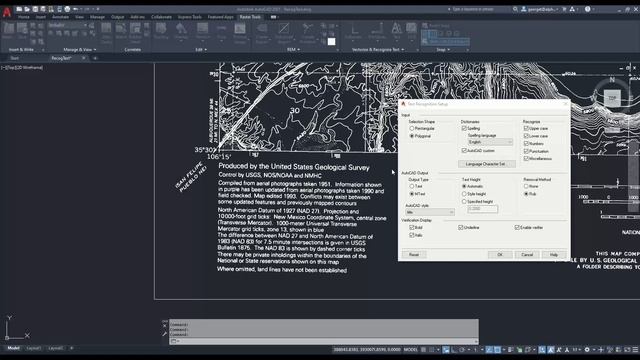Select Rub removal method radio

pyautogui.click(x=526, y=194)
